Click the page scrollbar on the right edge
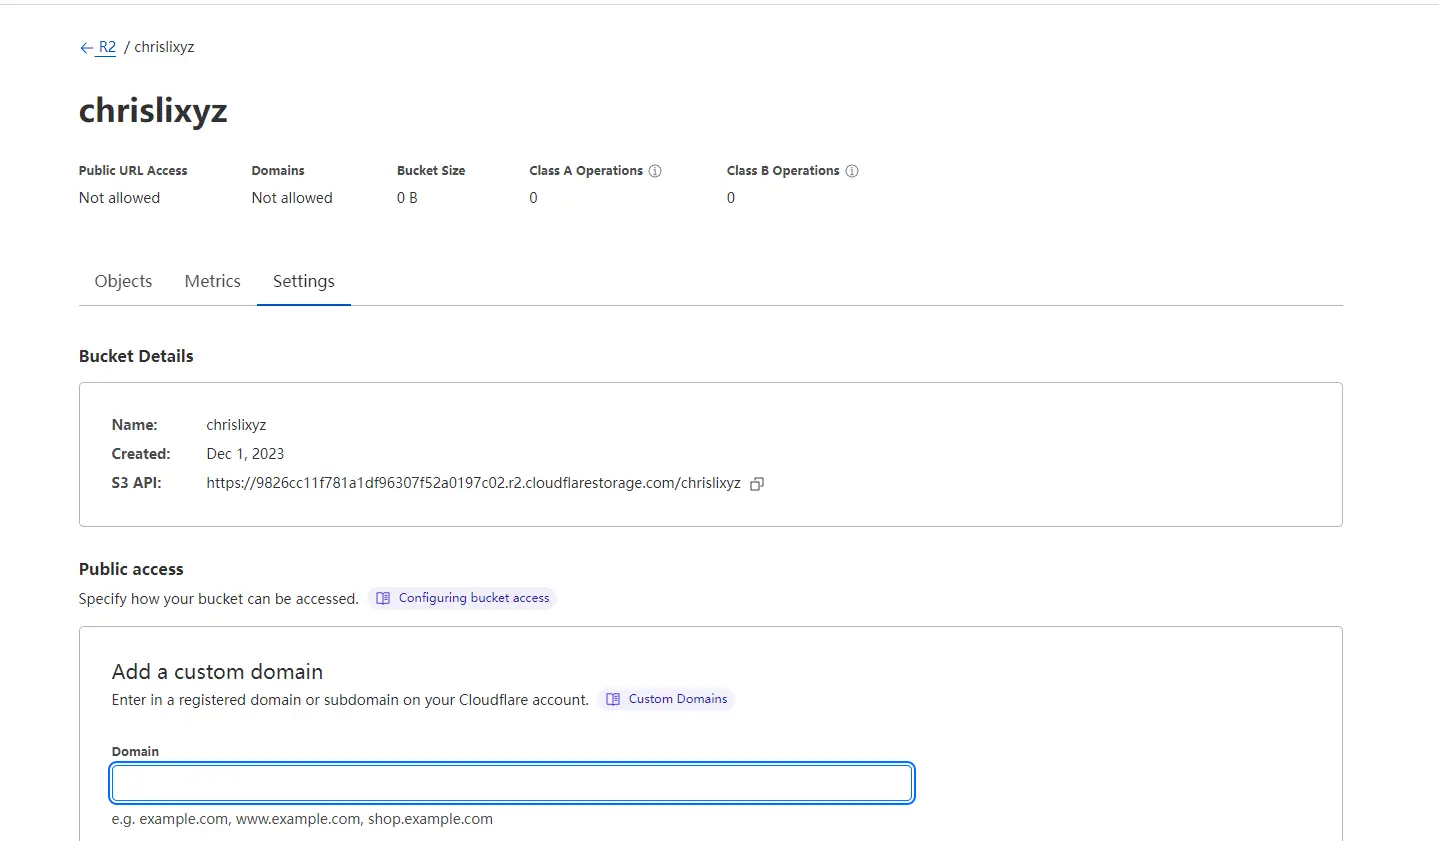The image size is (1439, 841). coord(1434,420)
